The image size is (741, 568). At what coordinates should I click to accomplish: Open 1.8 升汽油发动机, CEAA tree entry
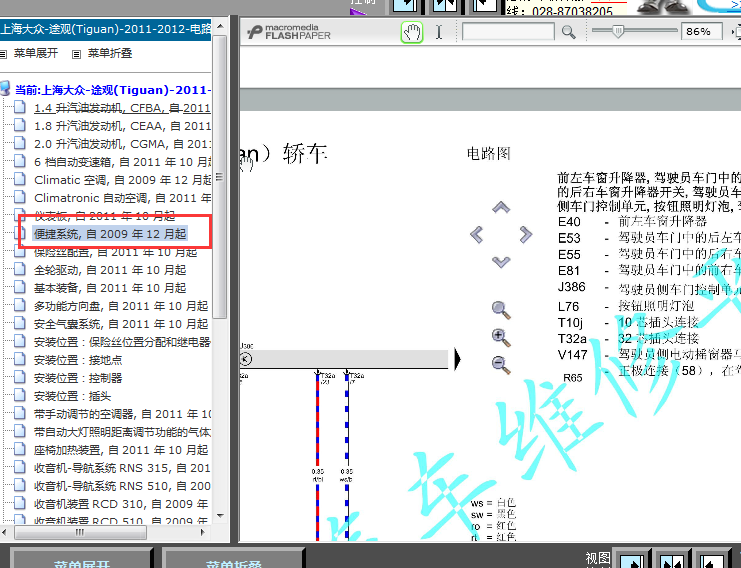click(x=122, y=126)
